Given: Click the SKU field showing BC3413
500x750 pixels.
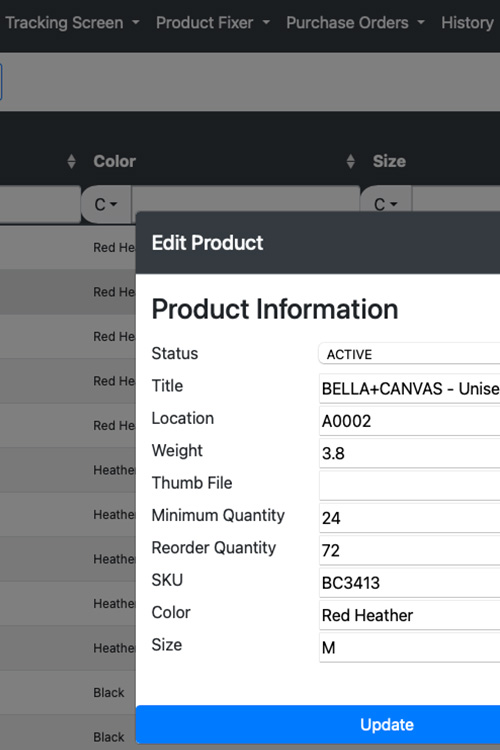Looking at the screenshot, I should (x=410, y=583).
